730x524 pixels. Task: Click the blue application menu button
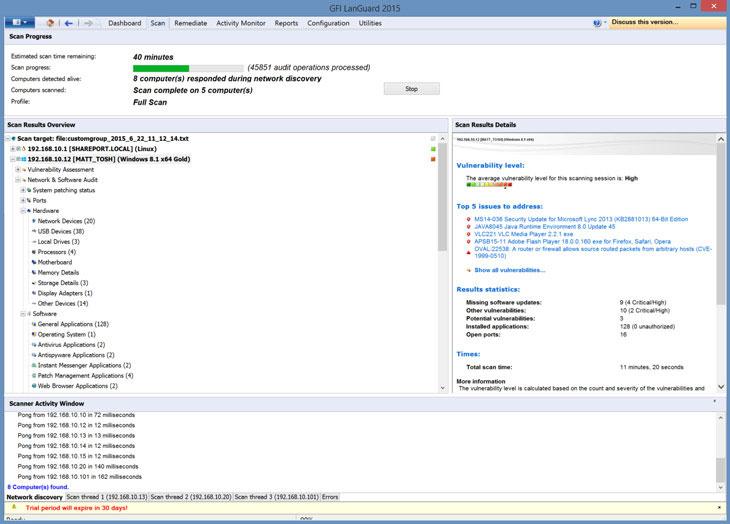point(19,22)
